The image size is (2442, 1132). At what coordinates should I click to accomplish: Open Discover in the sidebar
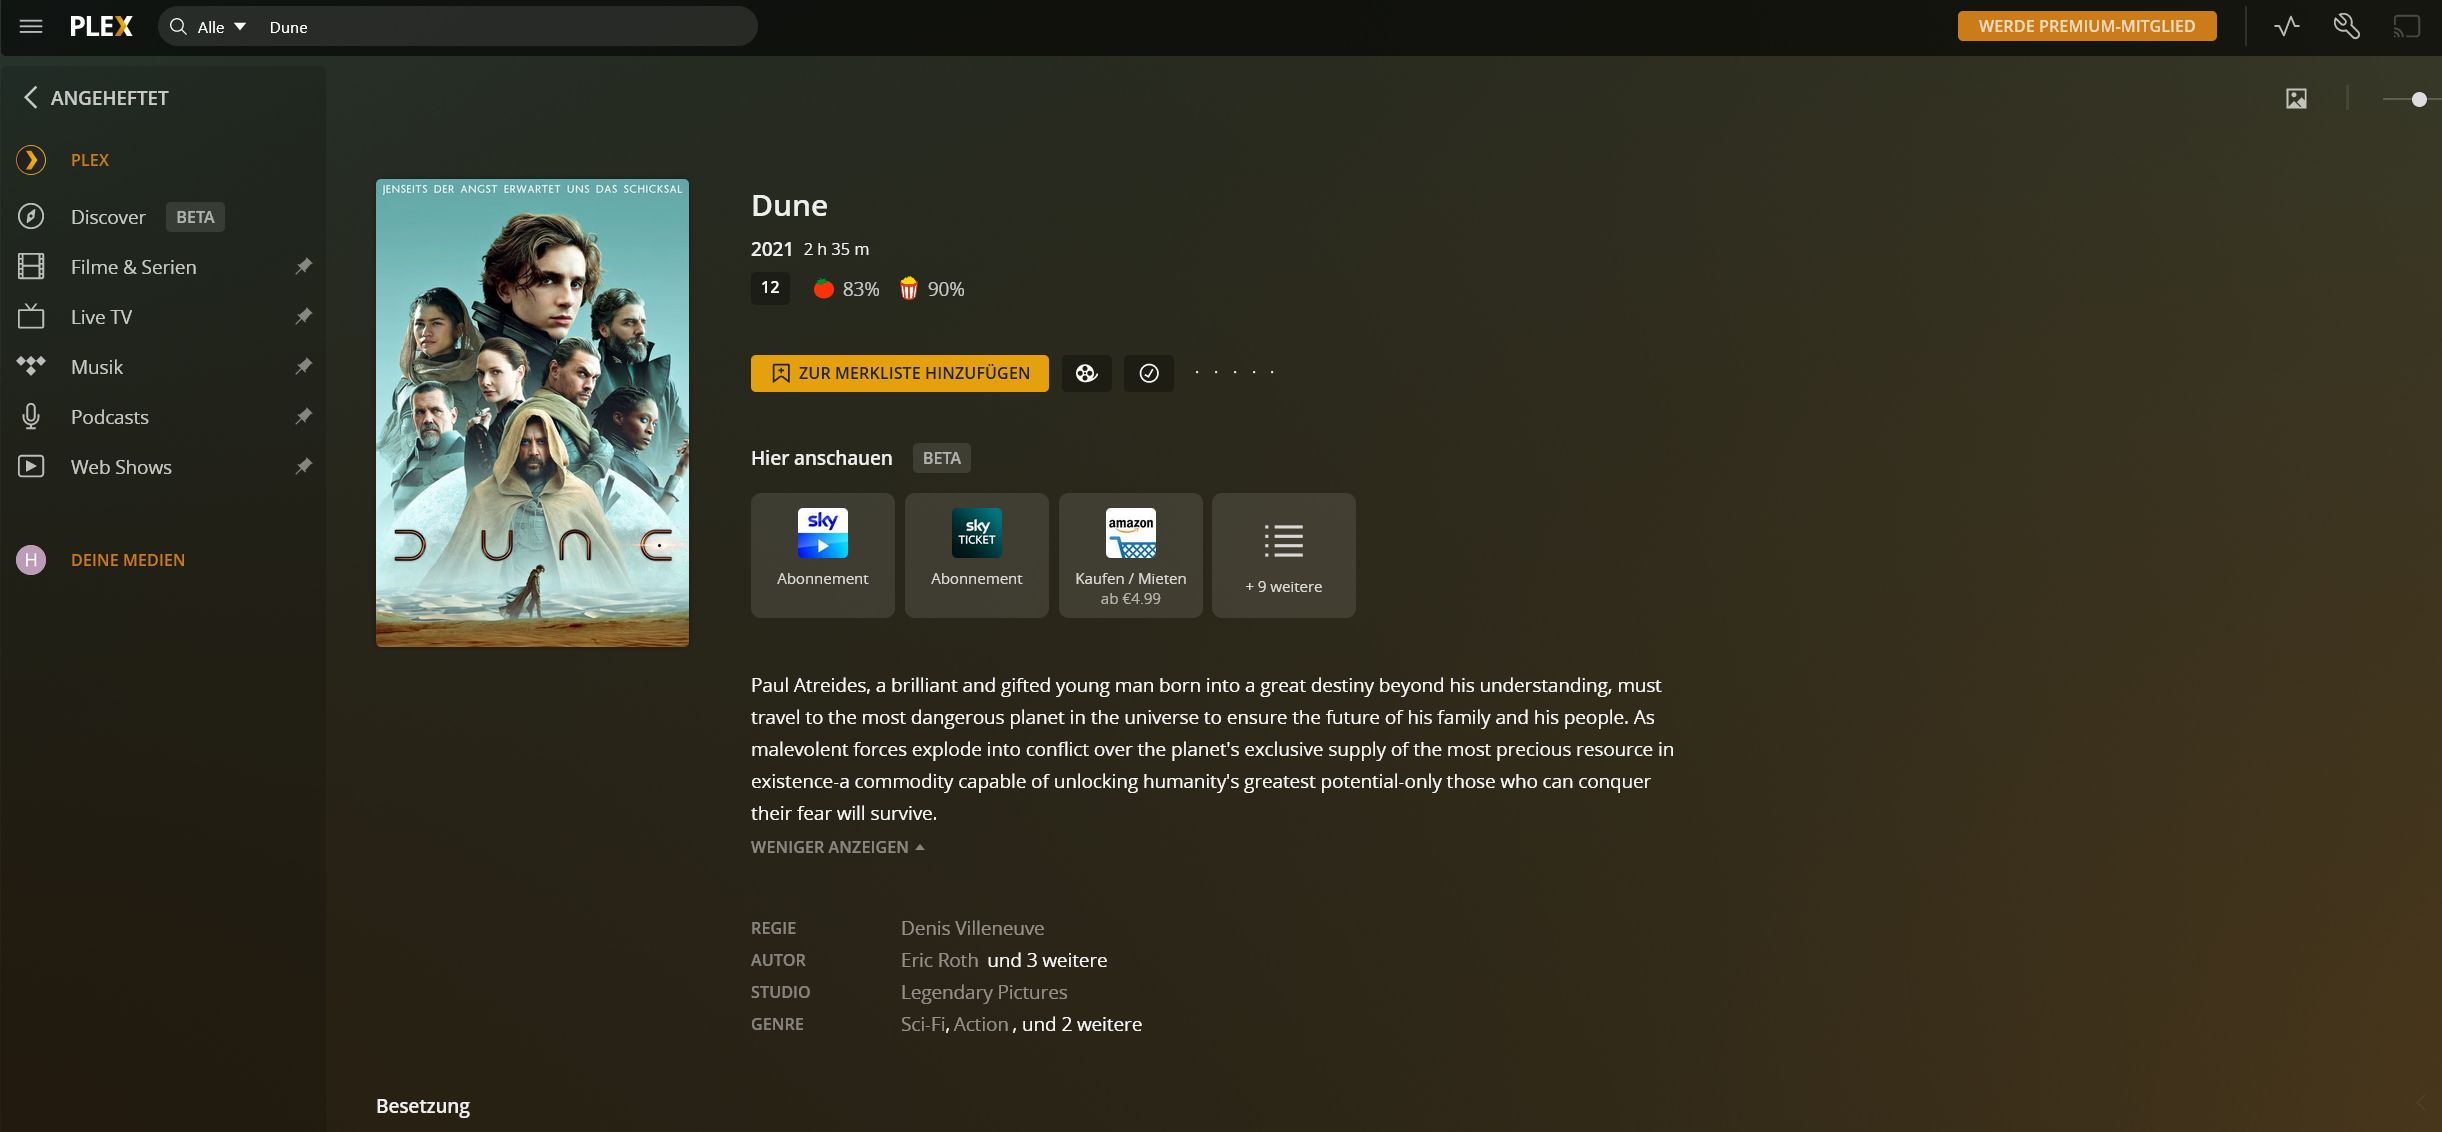click(x=108, y=217)
